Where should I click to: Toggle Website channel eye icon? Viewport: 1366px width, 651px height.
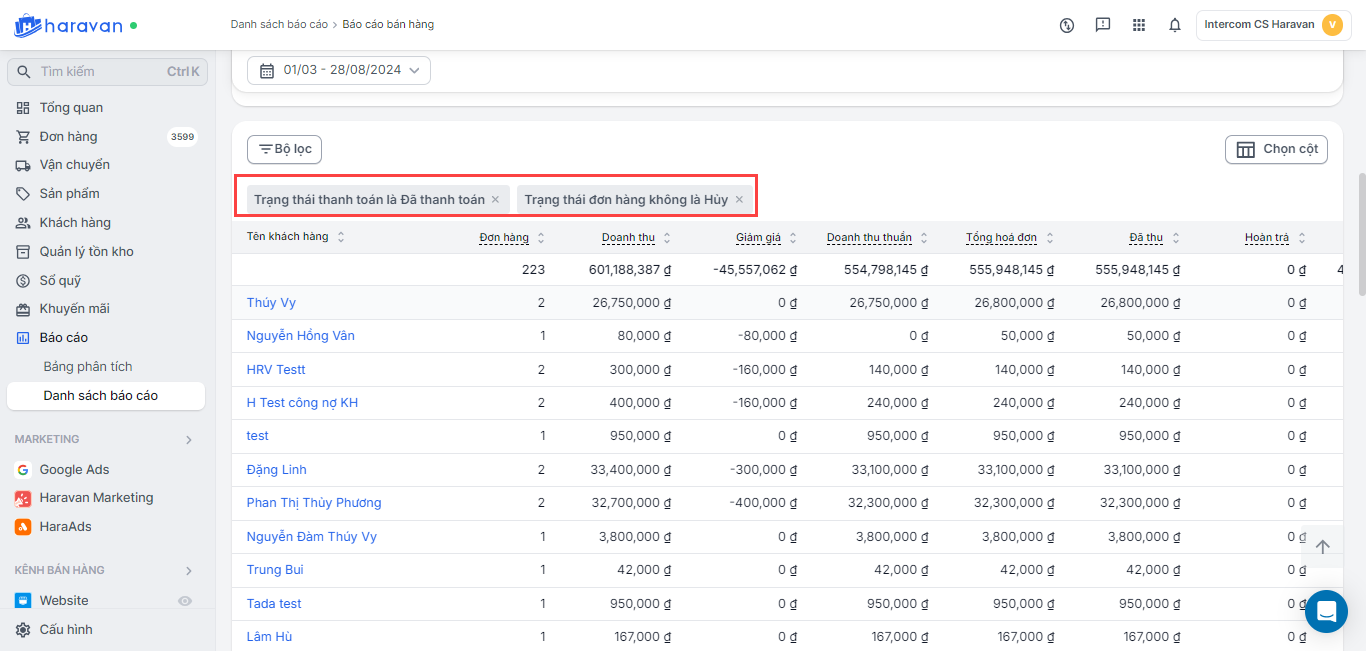click(x=184, y=601)
